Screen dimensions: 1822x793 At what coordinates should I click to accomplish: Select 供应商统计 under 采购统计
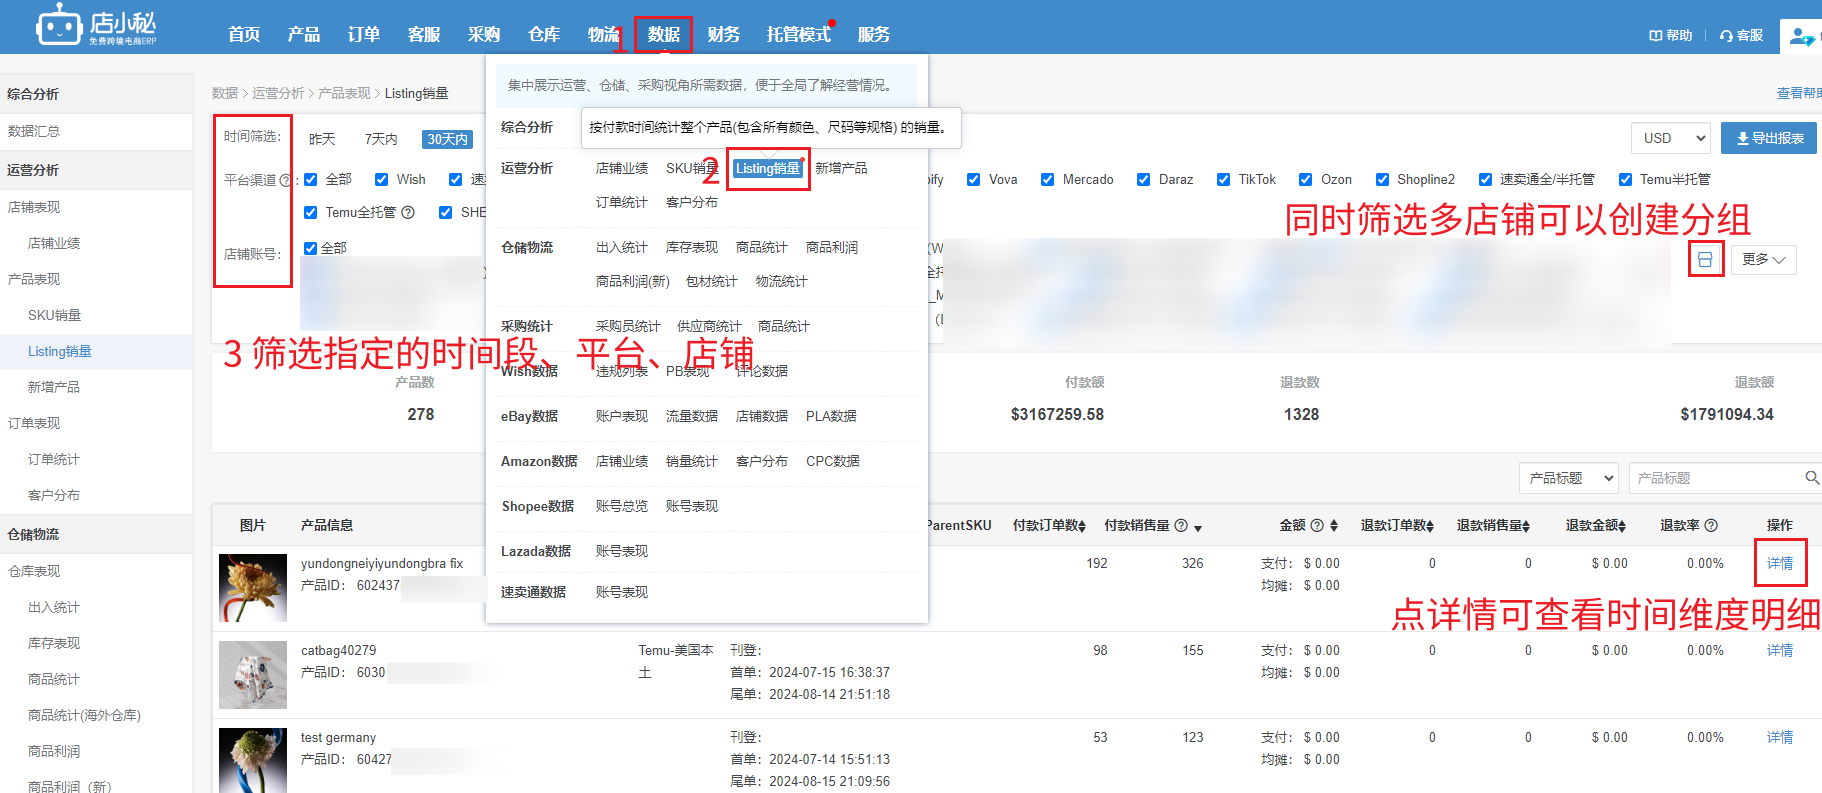coord(709,326)
